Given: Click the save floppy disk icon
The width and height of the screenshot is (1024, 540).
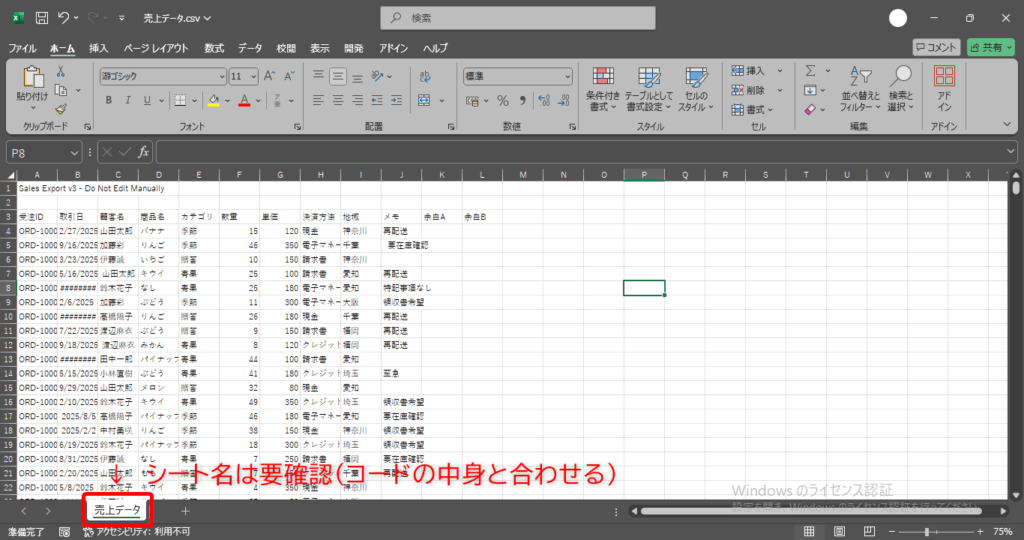Looking at the screenshot, I should [42, 18].
